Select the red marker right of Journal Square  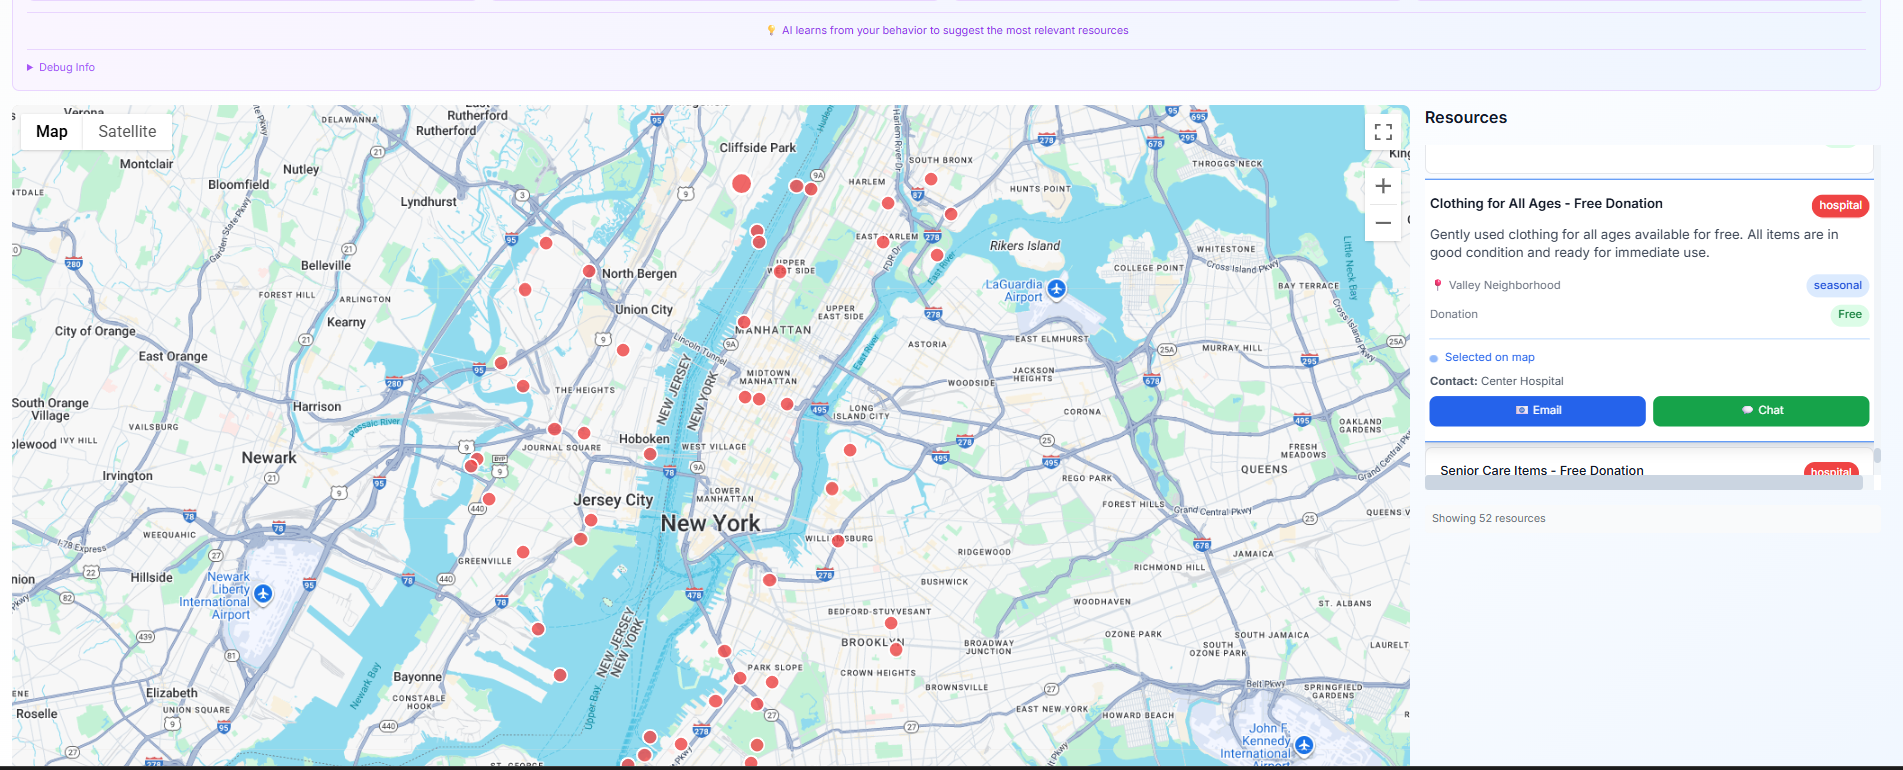pyautogui.click(x=584, y=433)
